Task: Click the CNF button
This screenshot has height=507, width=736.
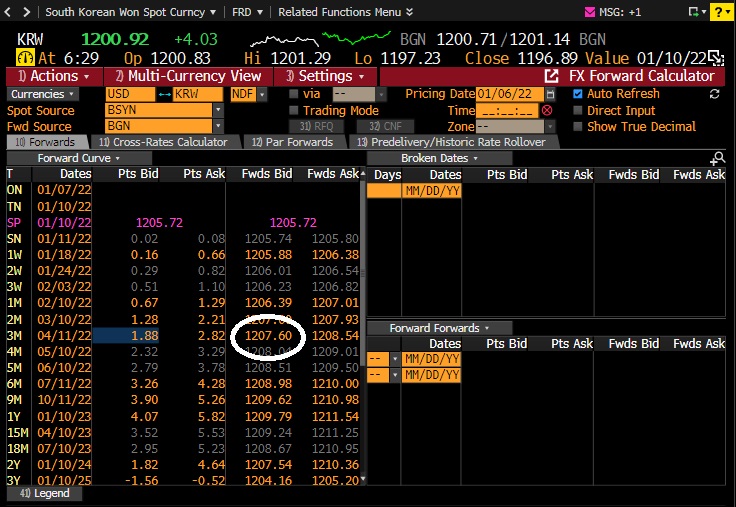Action: [x=385, y=126]
